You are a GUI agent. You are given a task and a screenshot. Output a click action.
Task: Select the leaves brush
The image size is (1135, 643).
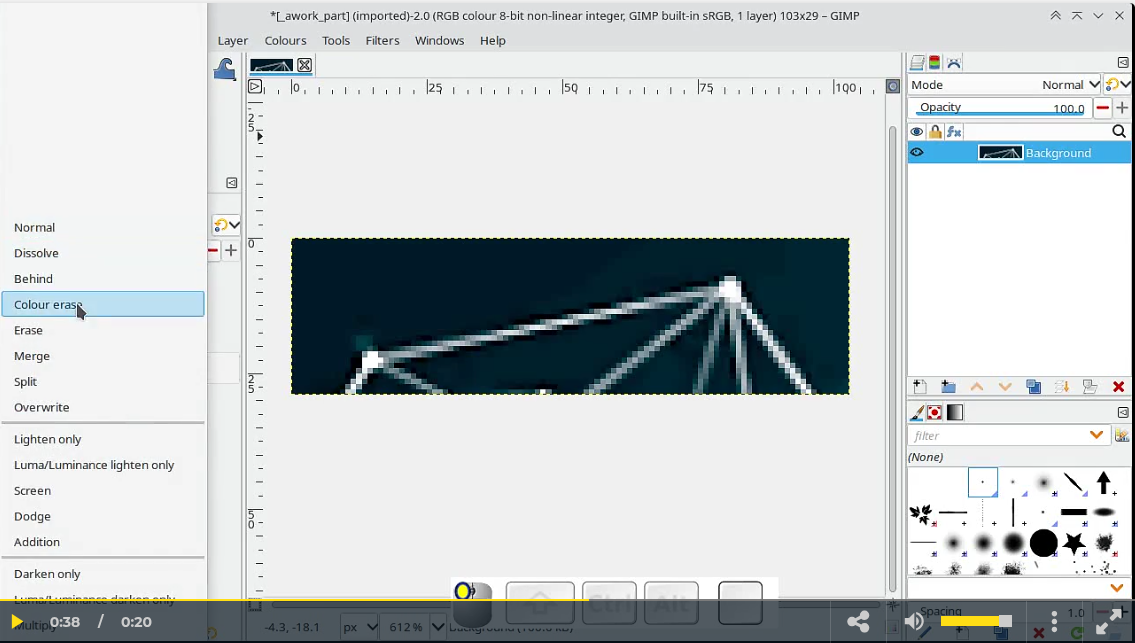(921, 514)
